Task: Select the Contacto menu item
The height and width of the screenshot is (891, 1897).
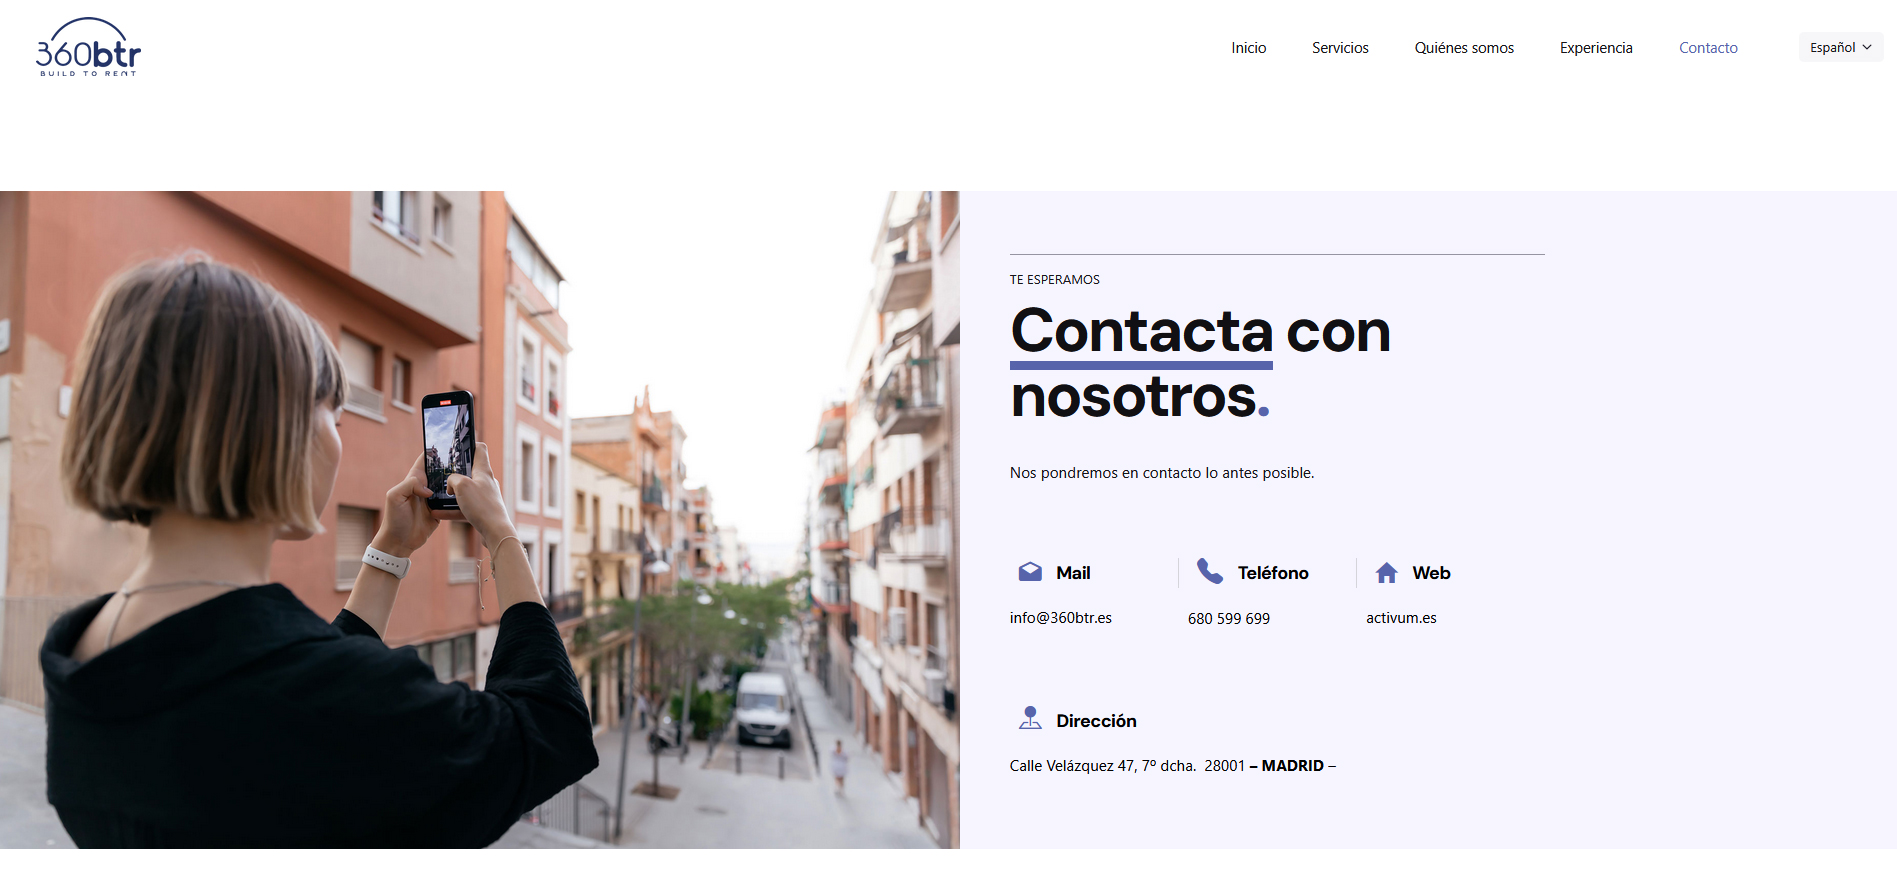Action: [1708, 48]
